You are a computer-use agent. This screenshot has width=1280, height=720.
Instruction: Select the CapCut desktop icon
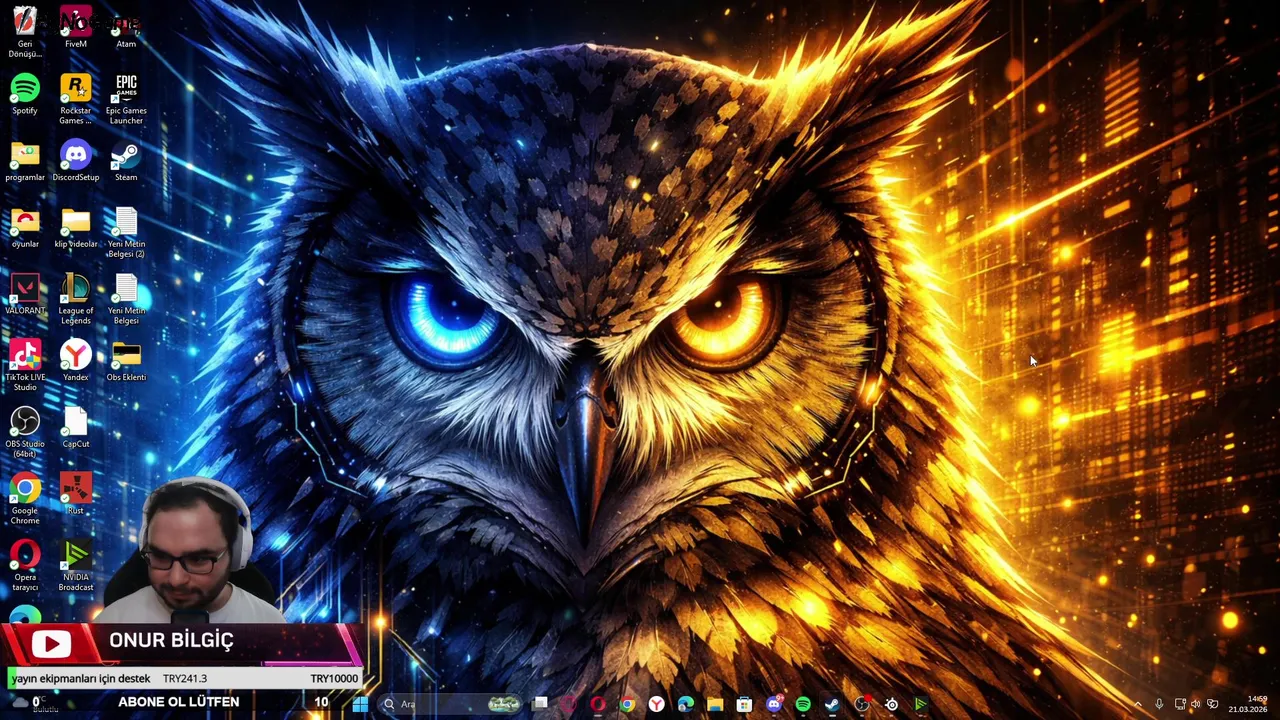pos(76,428)
